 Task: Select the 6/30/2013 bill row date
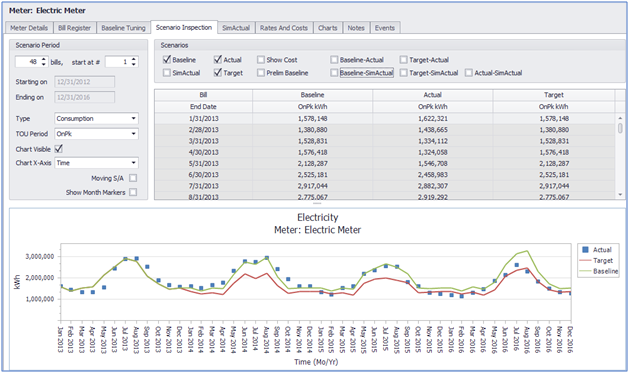point(203,175)
